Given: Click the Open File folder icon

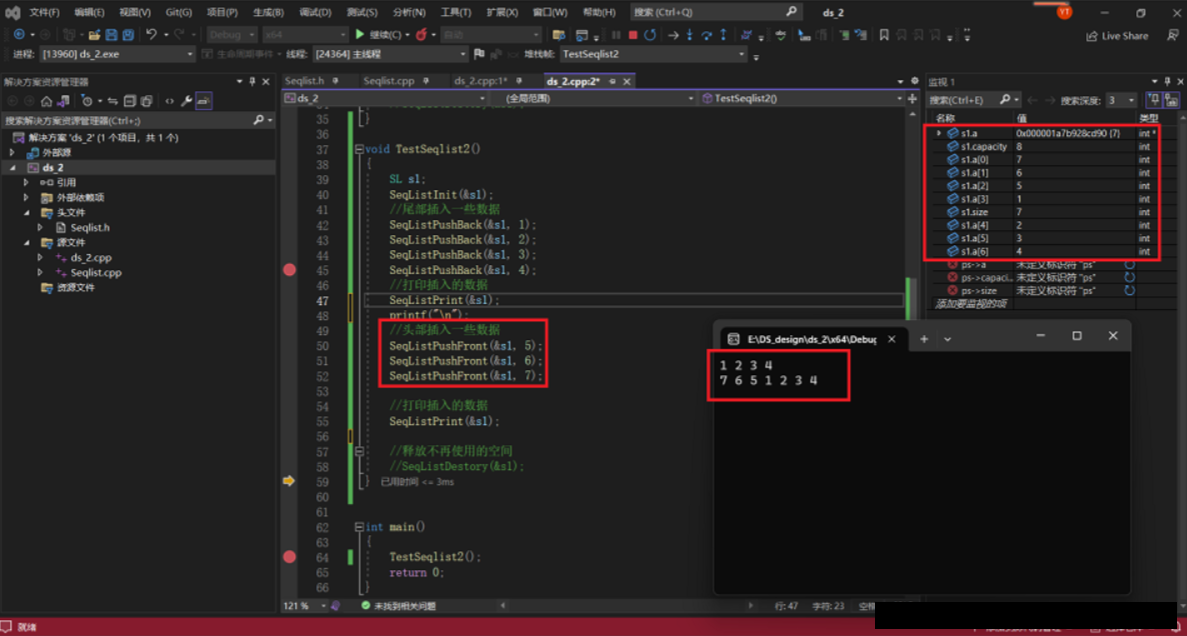Looking at the screenshot, I should point(94,35).
